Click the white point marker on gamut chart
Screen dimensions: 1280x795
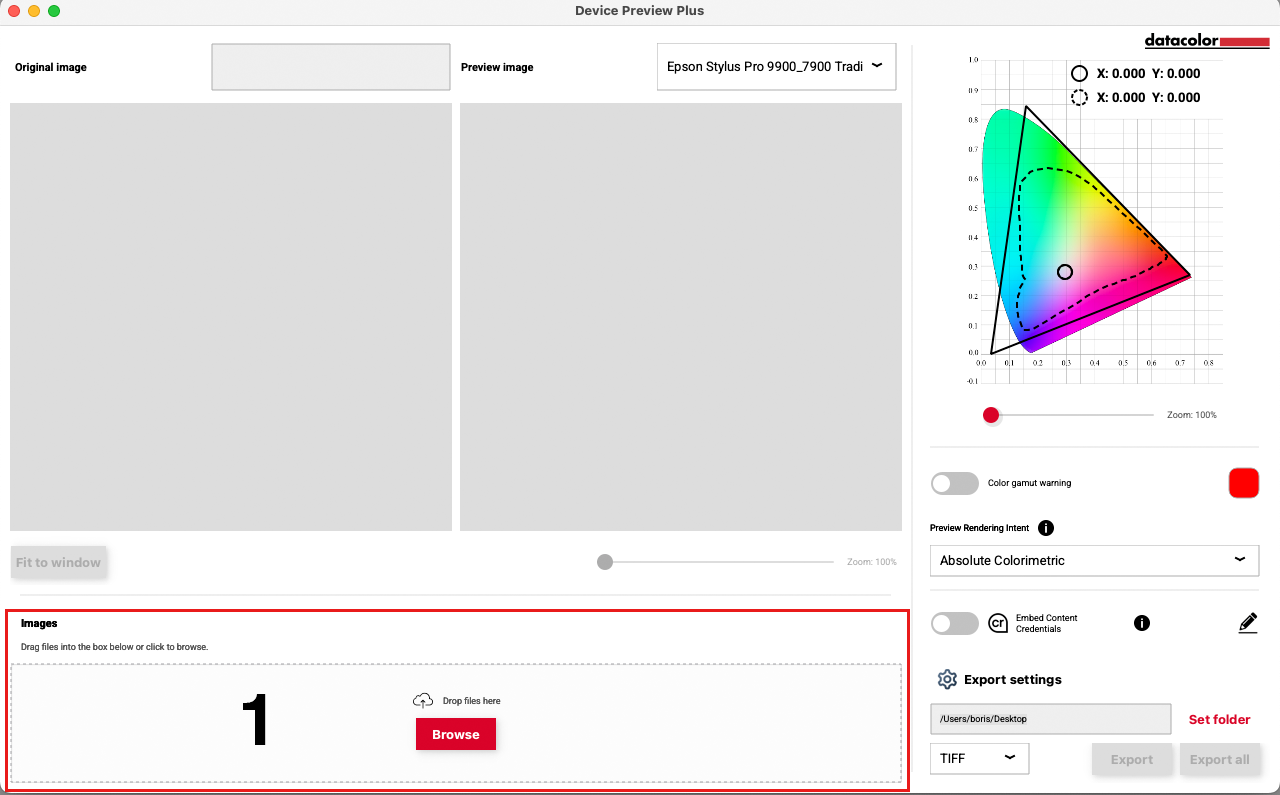(1065, 272)
